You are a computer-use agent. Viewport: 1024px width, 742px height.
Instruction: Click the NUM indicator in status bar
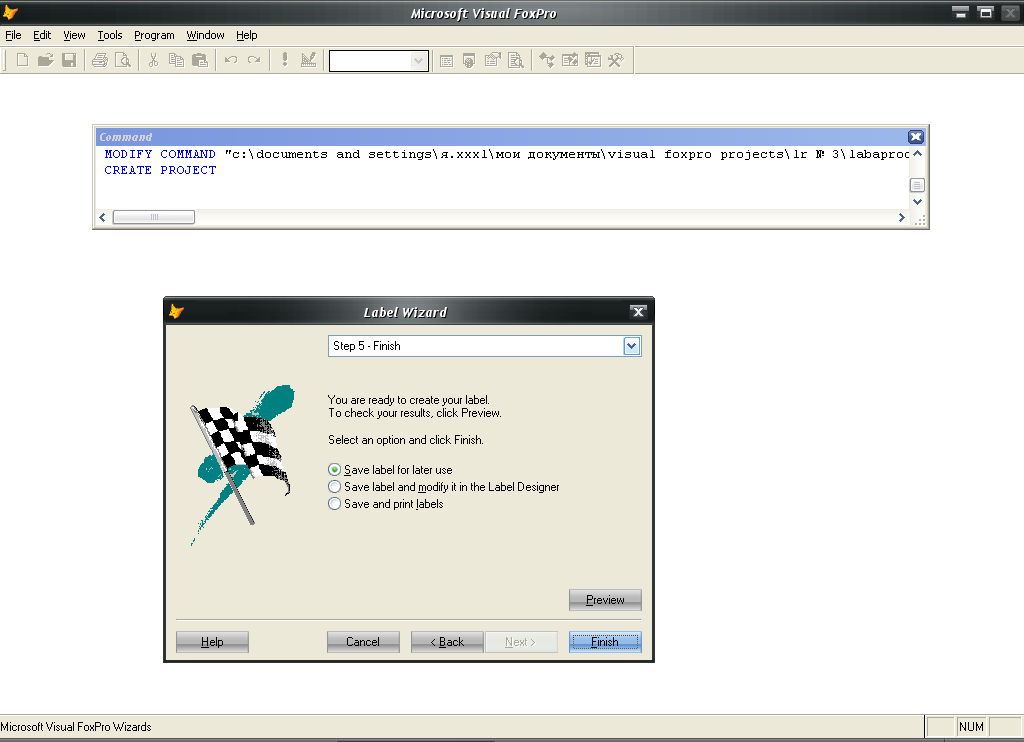[971, 726]
